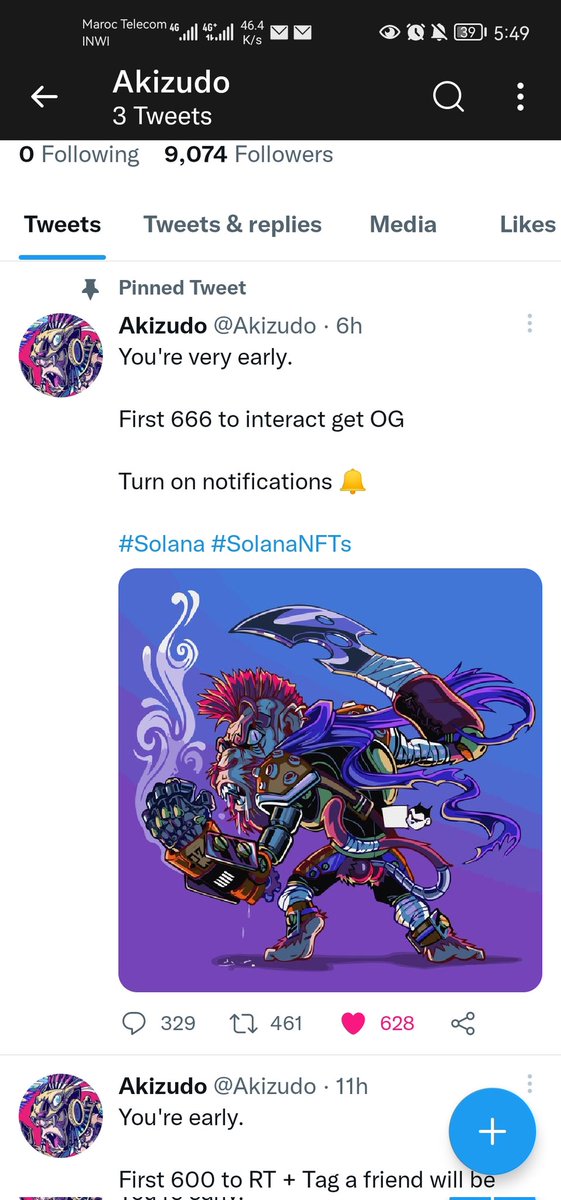The image size is (561, 1200).
Task: Tap the back arrow icon
Action: [x=44, y=96]
